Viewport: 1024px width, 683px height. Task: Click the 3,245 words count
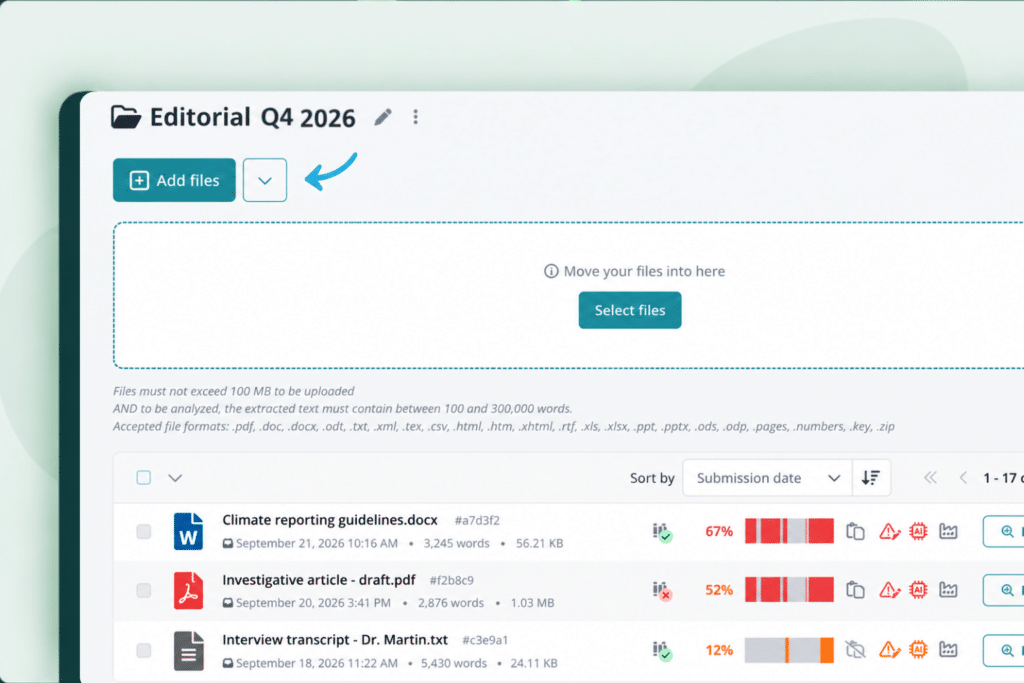point(456,543)
